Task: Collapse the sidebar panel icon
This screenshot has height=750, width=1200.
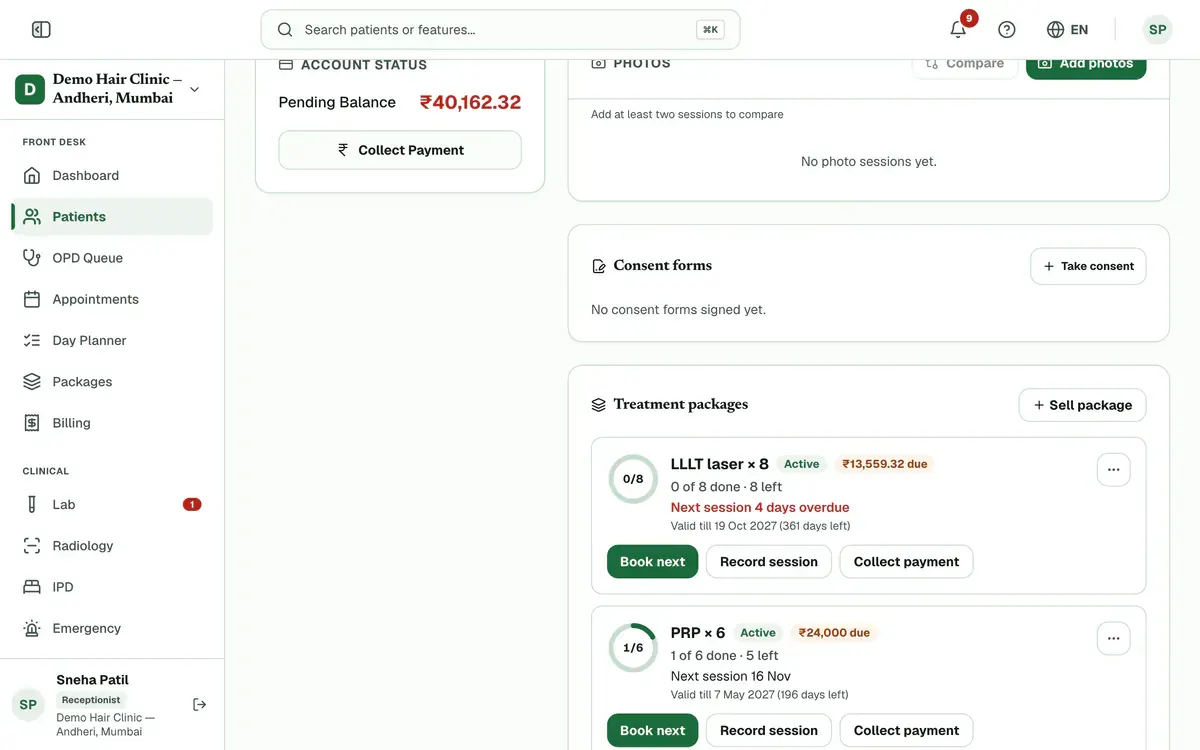Action: click(x=41, y=30)
